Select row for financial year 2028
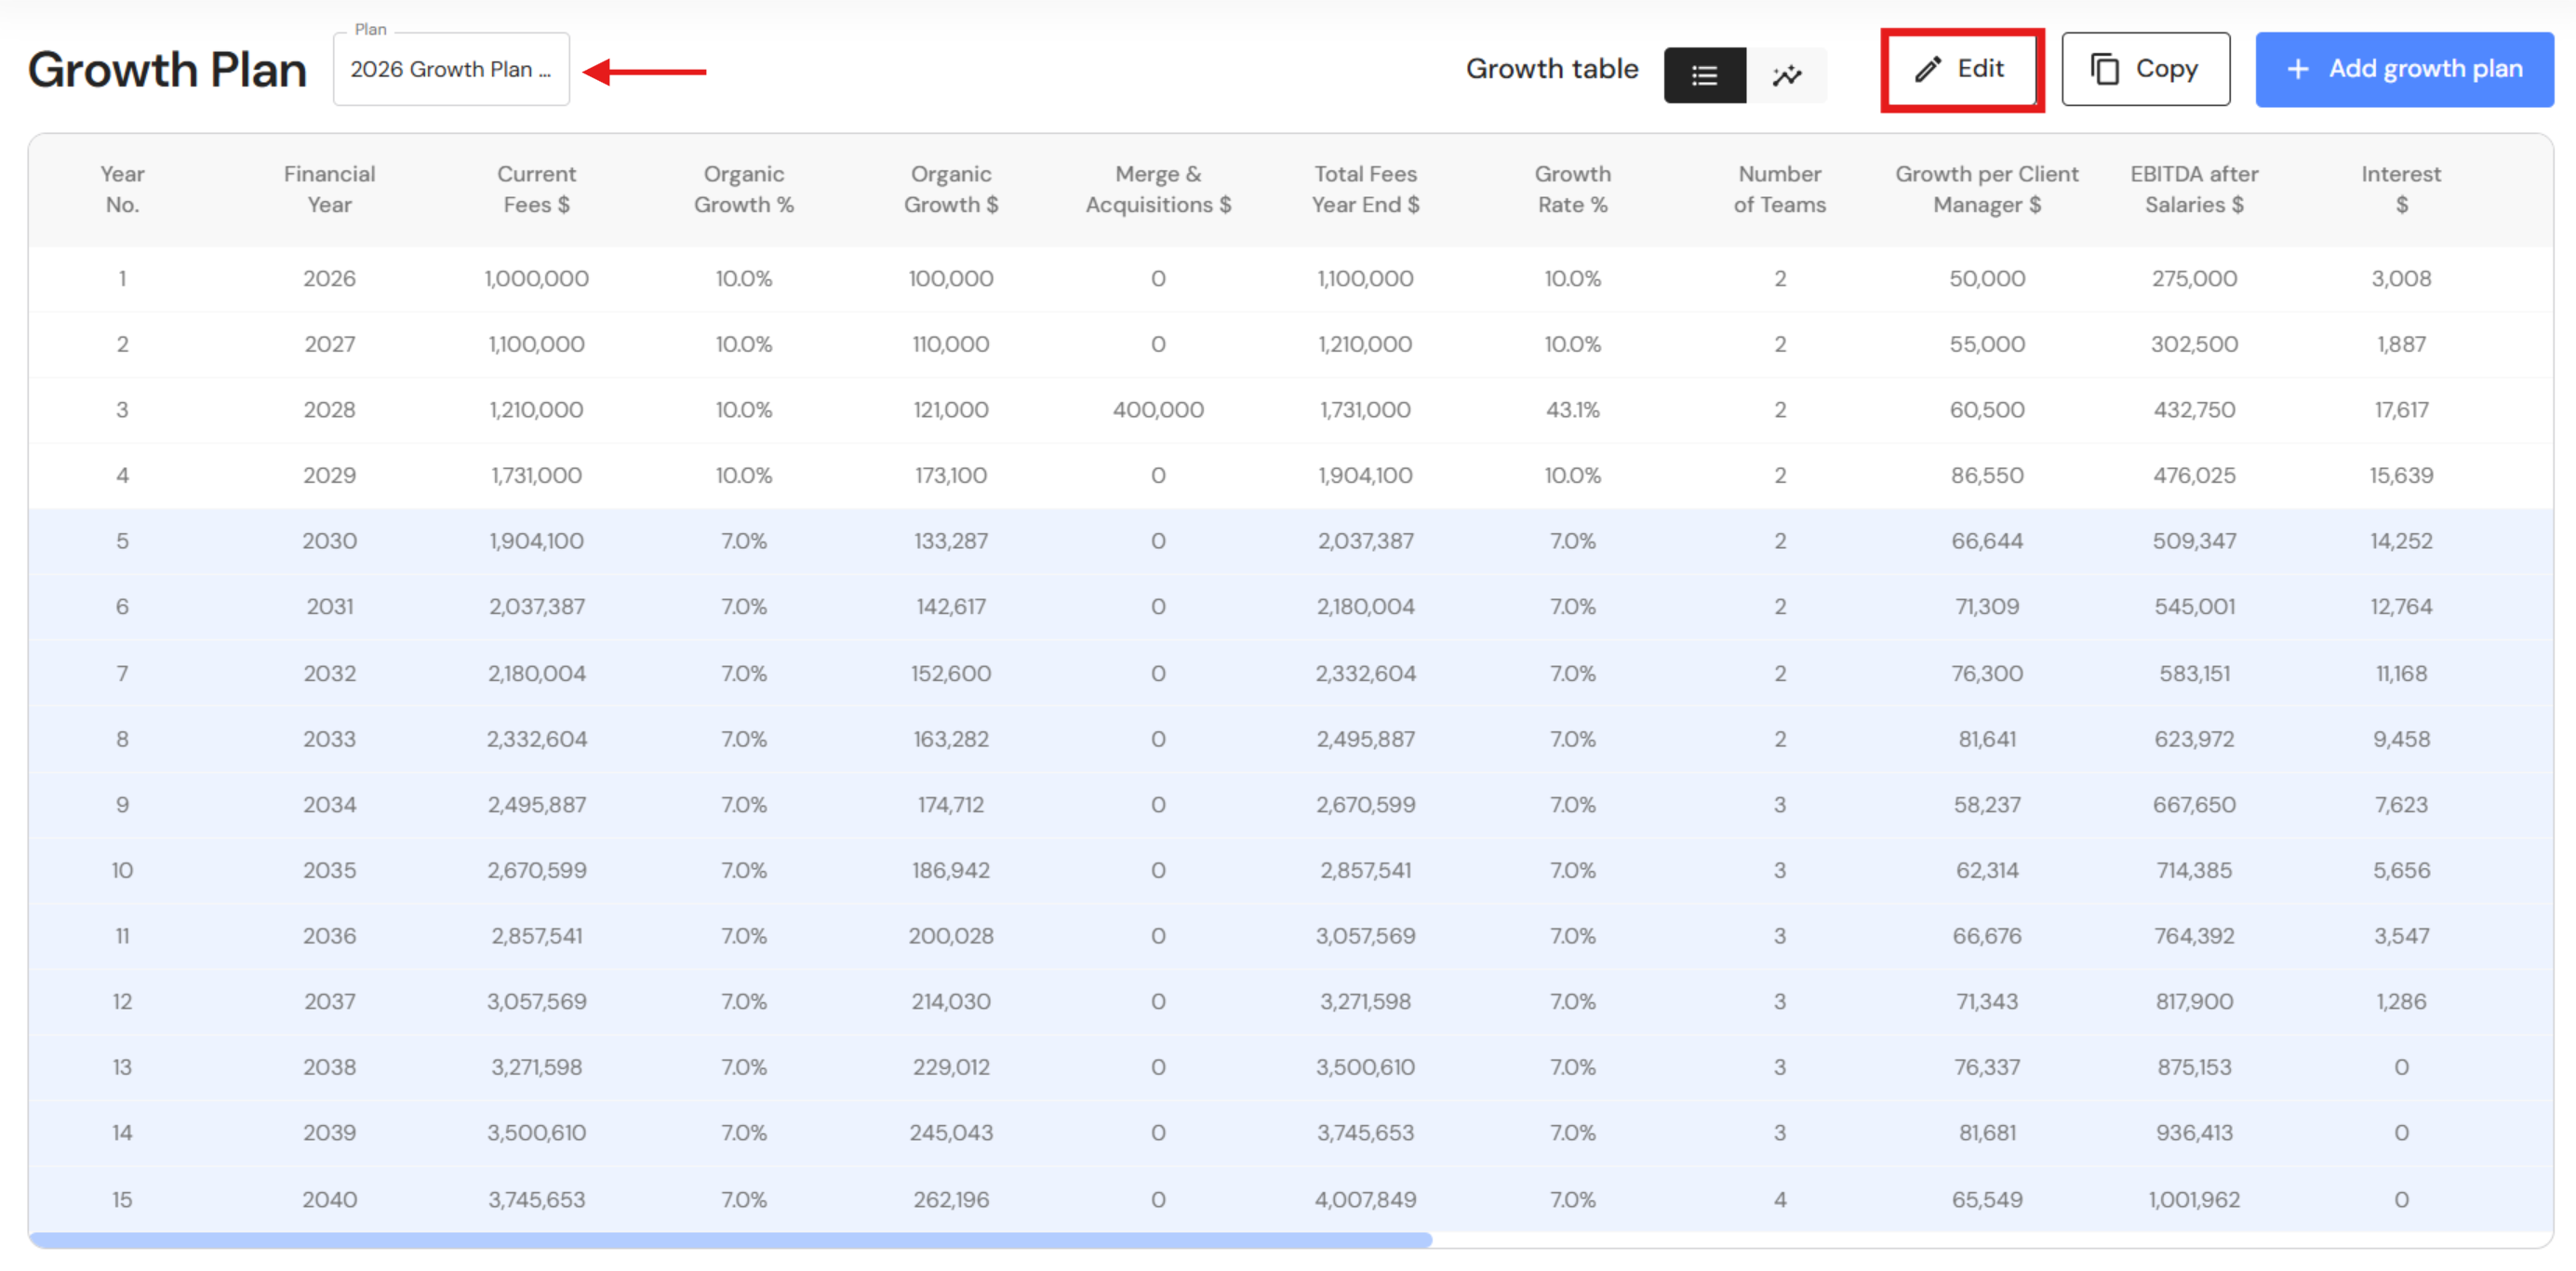2576x1271 pixels. click(329, 410)
